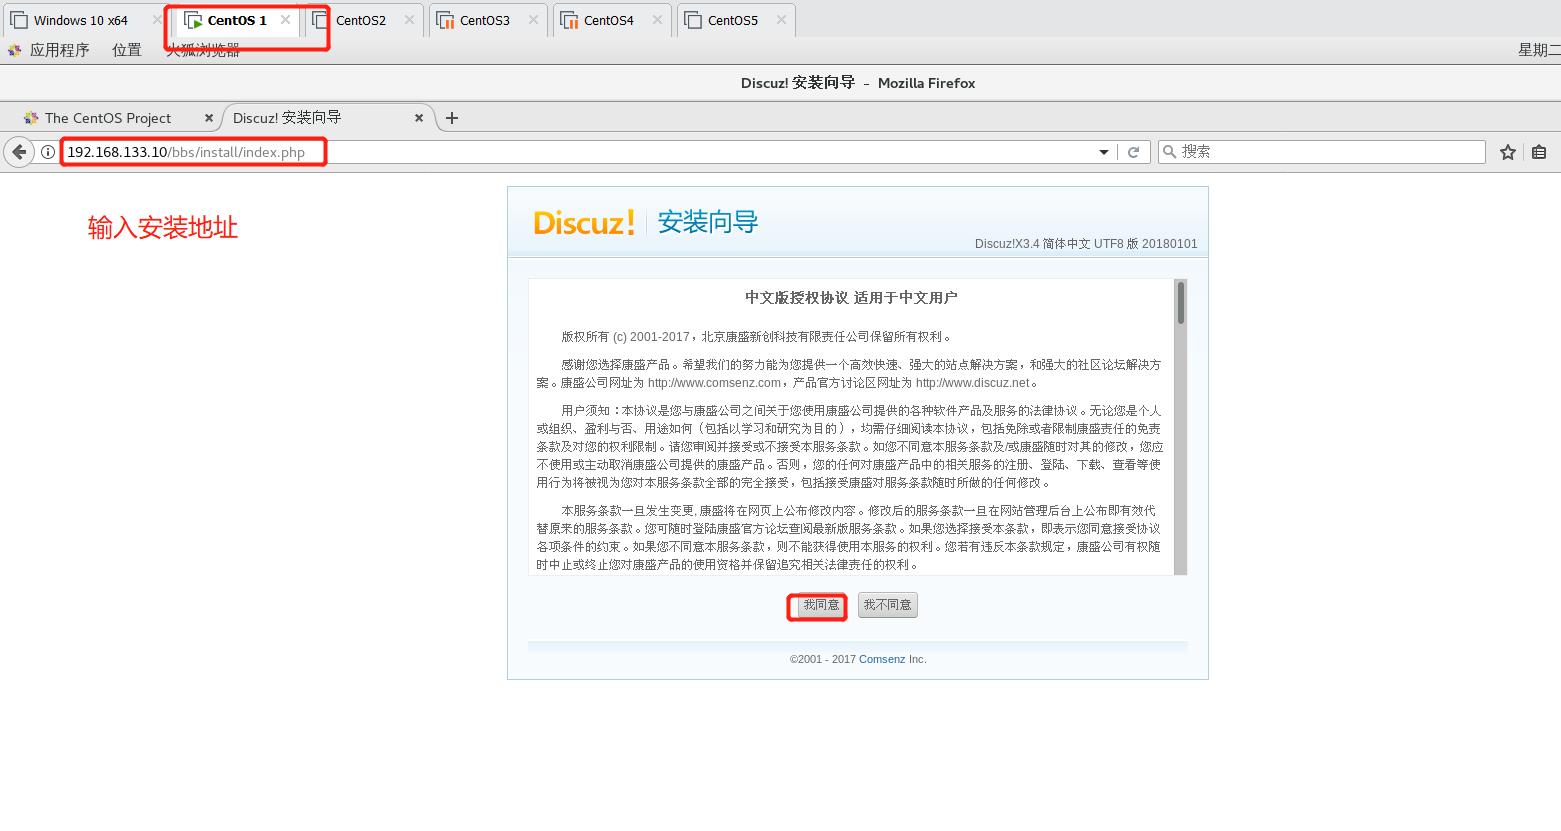Viewport: 1561px width, 831px height.
Task: Click the CentOS3 VM status icon
Action: pyautogui.click(x=444, y=20)
